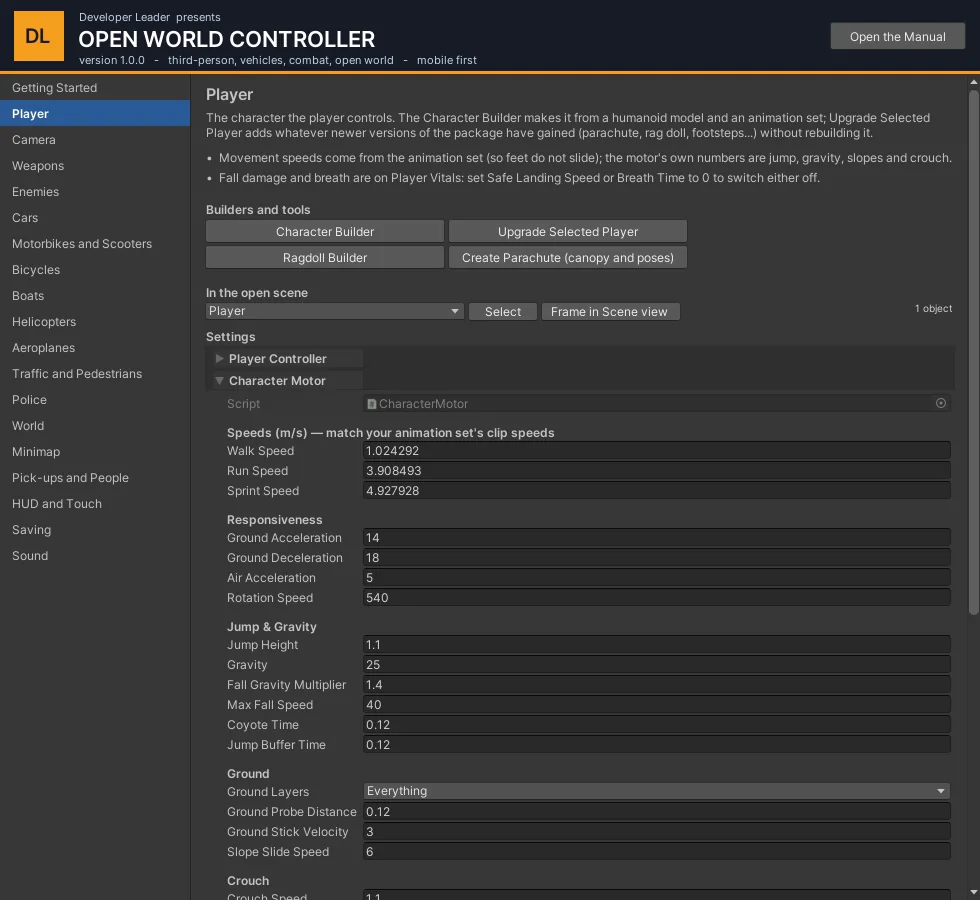This screenshot has width=980, height=900.
Task: Open the Sound section
Action: (x=95, y=556)
